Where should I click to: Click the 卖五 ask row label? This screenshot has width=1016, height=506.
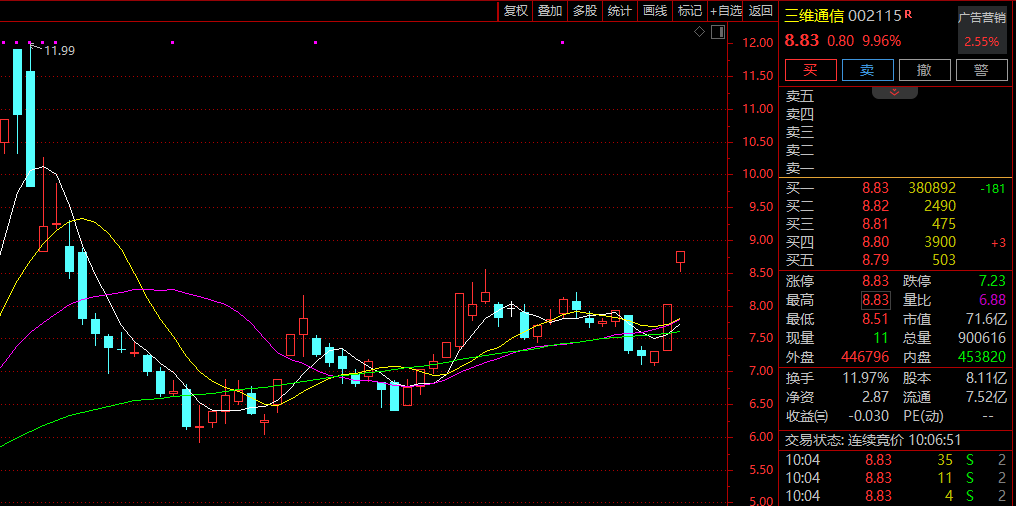tap(800, 97)
